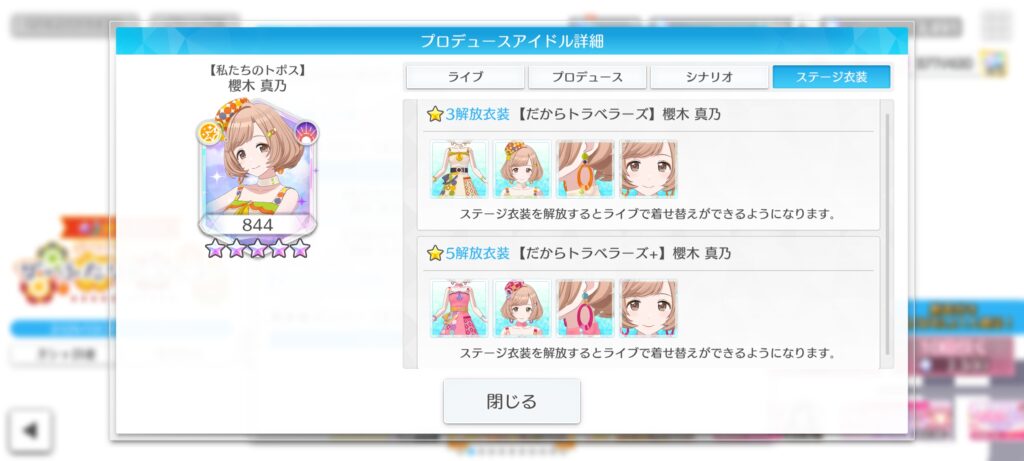Click the sun attribute icon on idol card
1024x461 pixels.
pyautogui.click(x=209, y=133)
